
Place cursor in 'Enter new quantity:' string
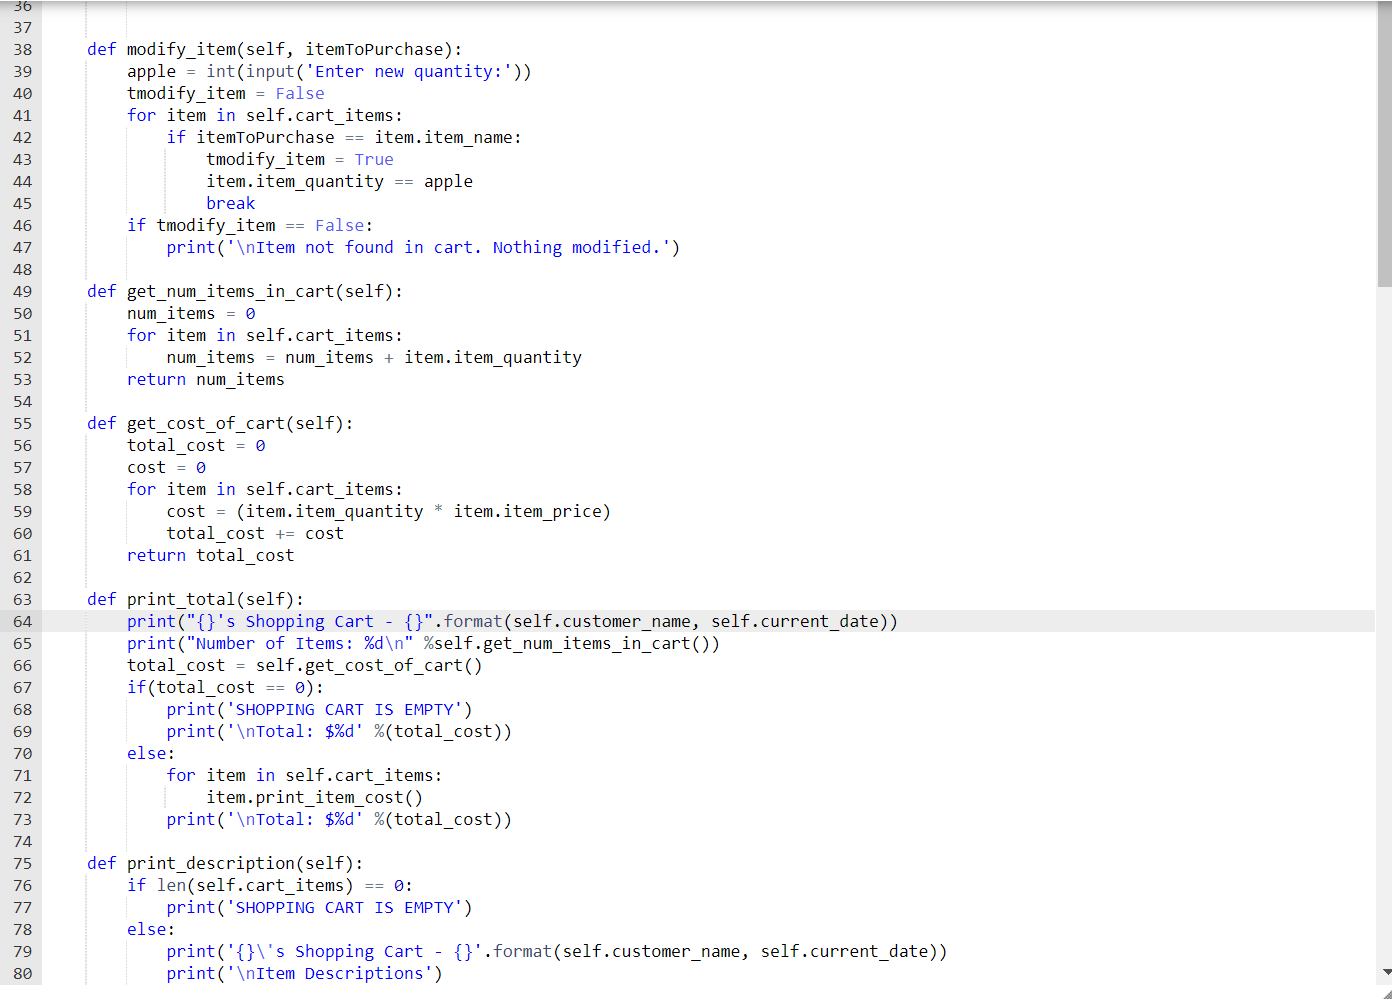tap(408, 71)
